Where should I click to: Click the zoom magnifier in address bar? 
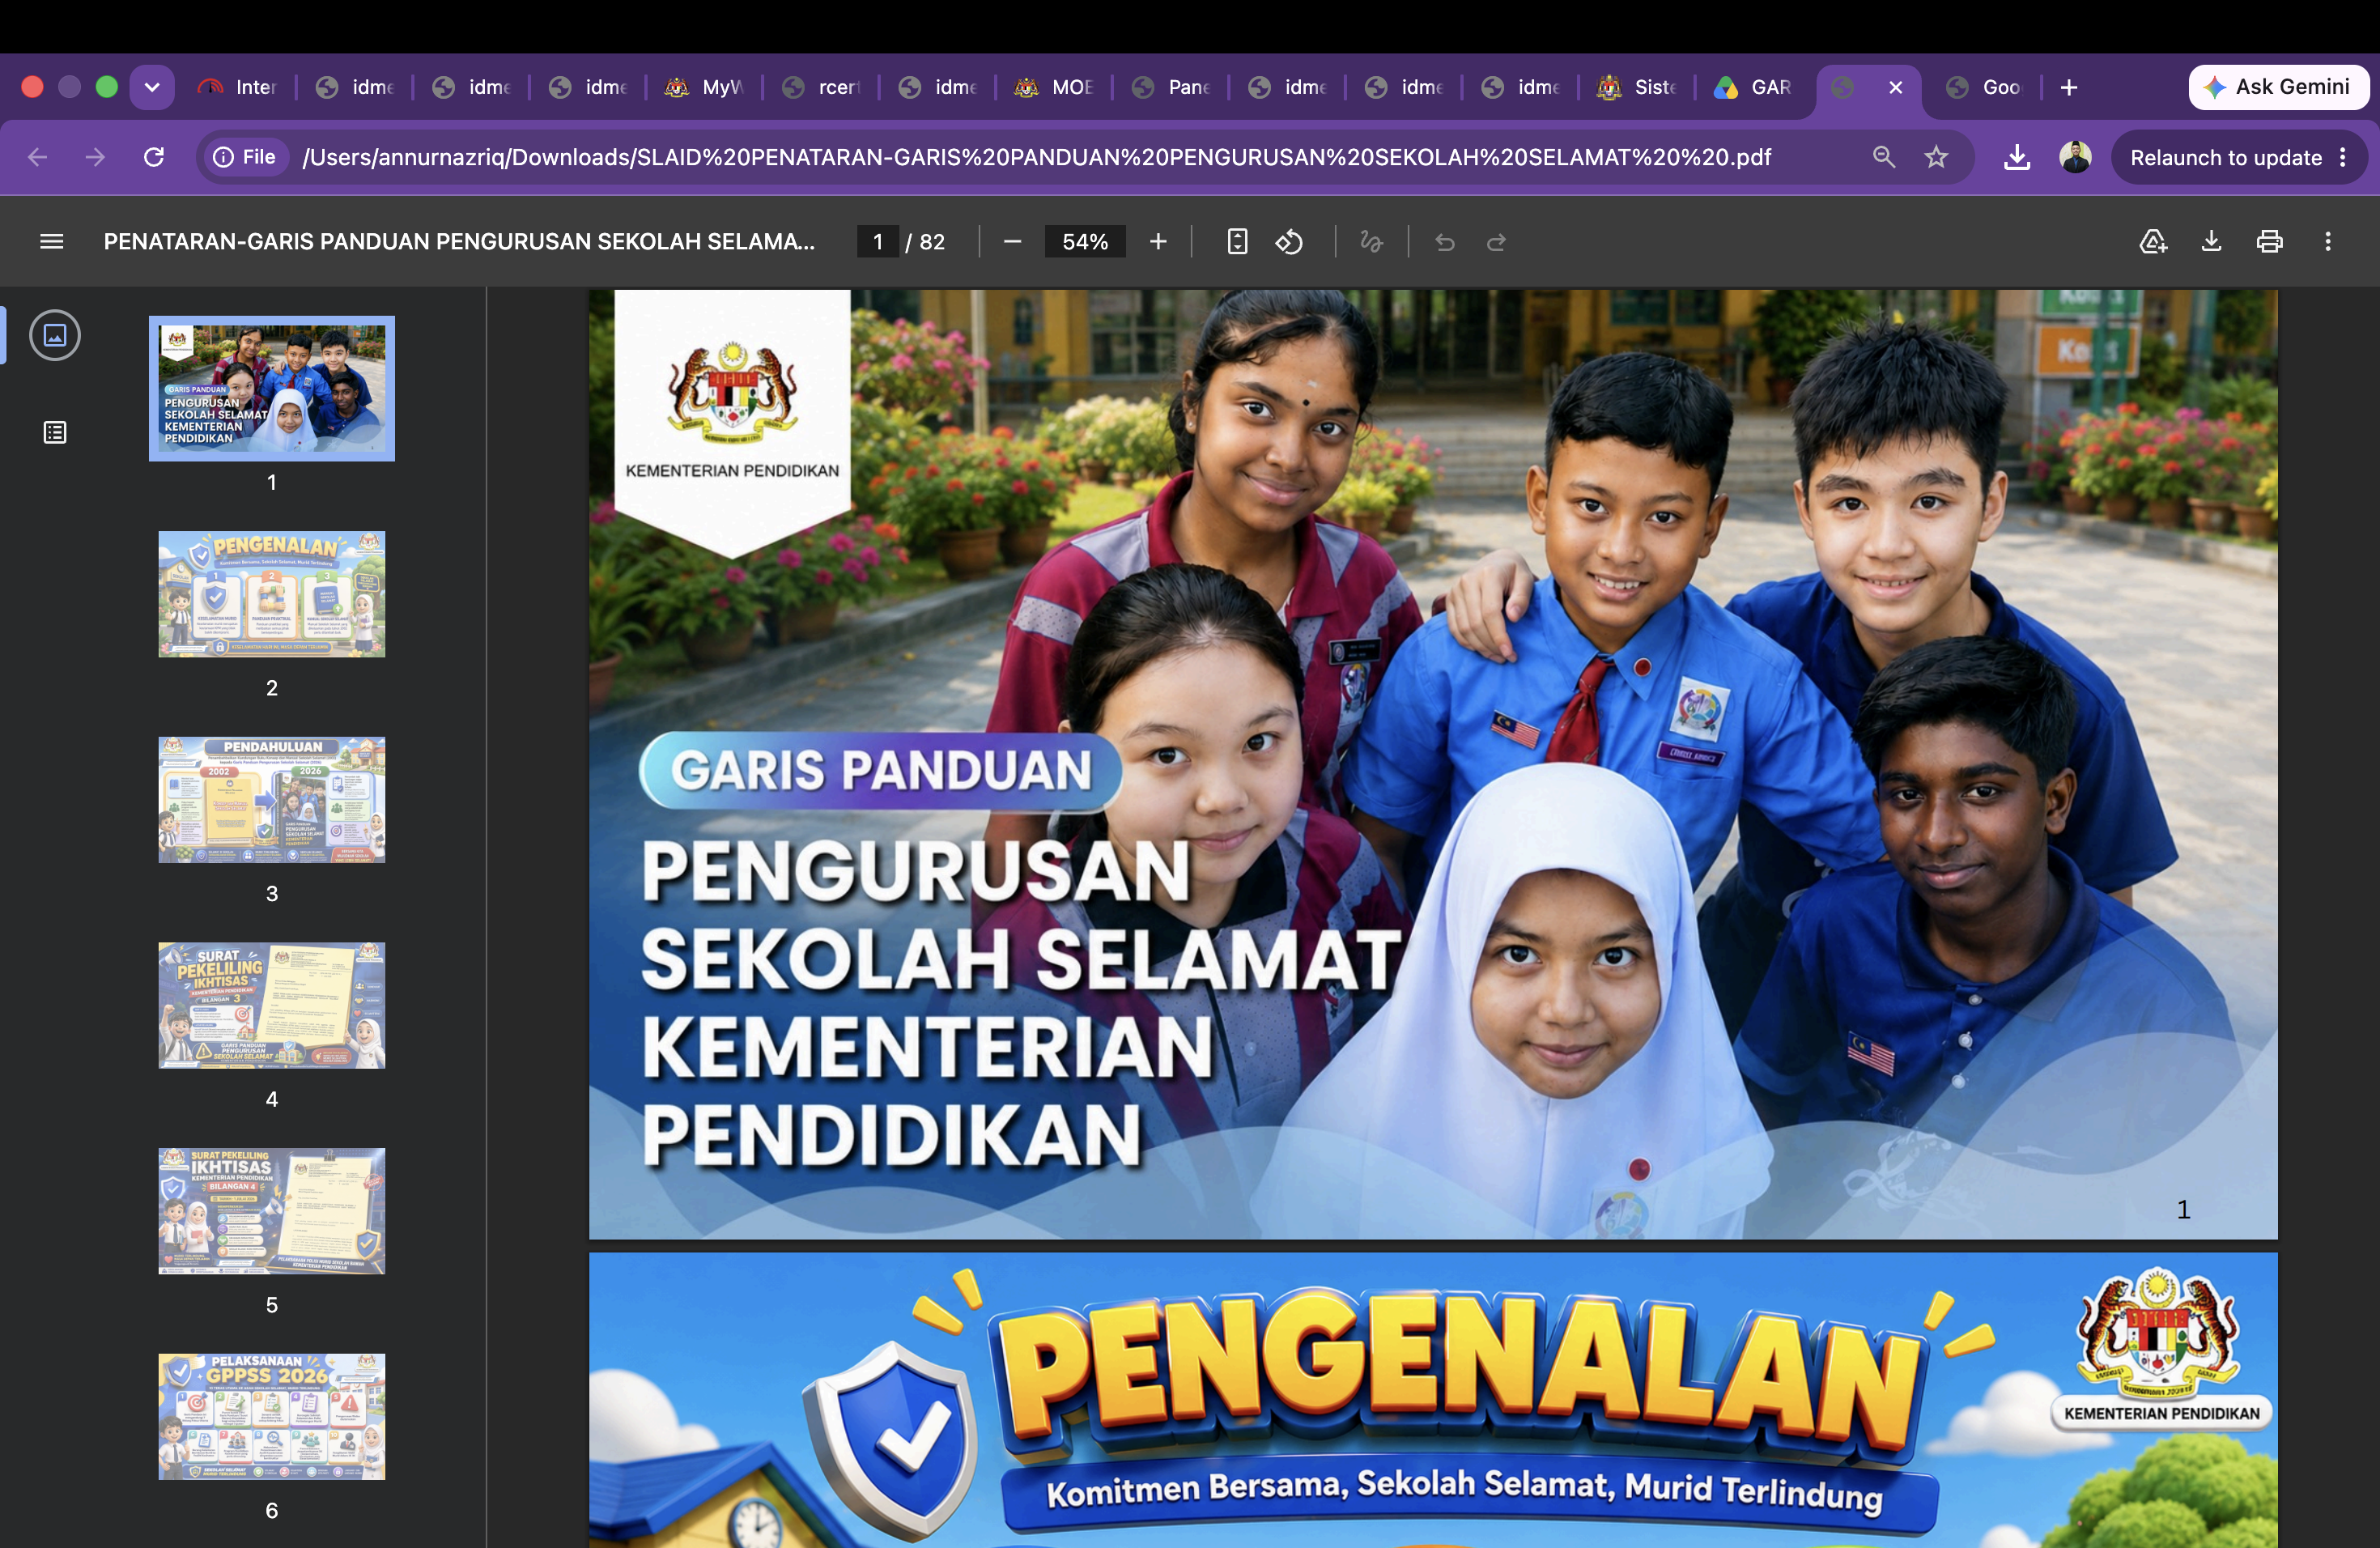click(1884, 157)
